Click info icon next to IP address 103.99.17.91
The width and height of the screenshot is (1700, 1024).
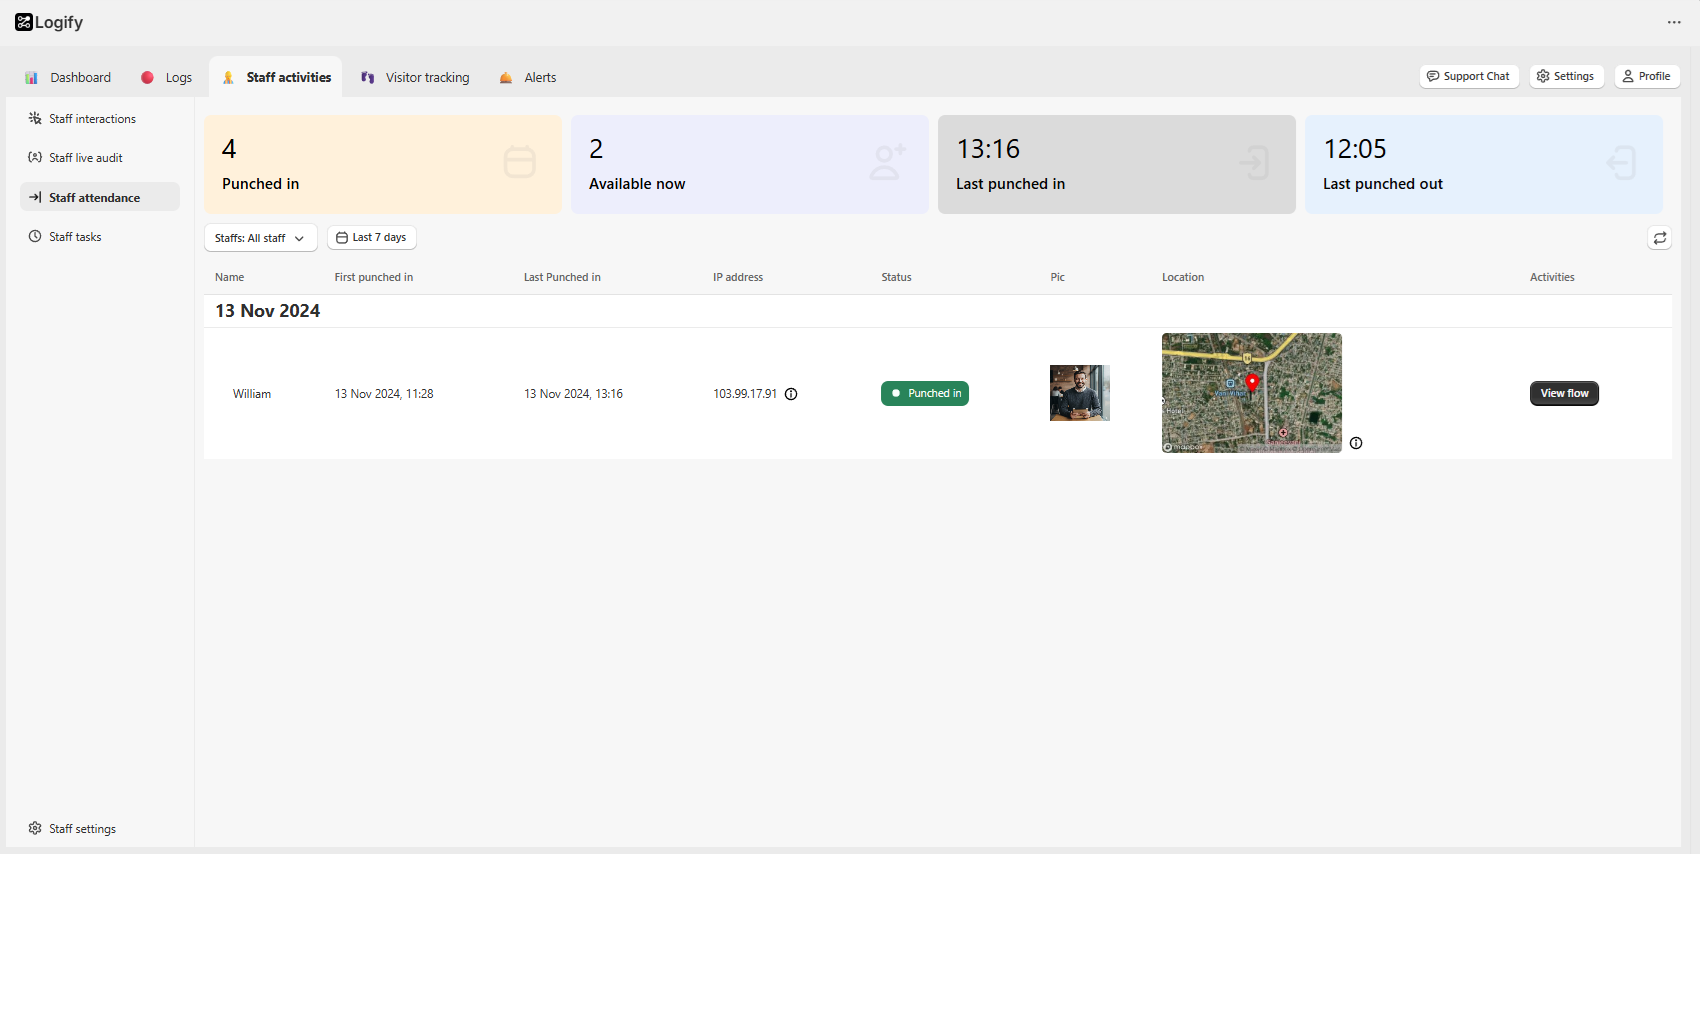791,394
